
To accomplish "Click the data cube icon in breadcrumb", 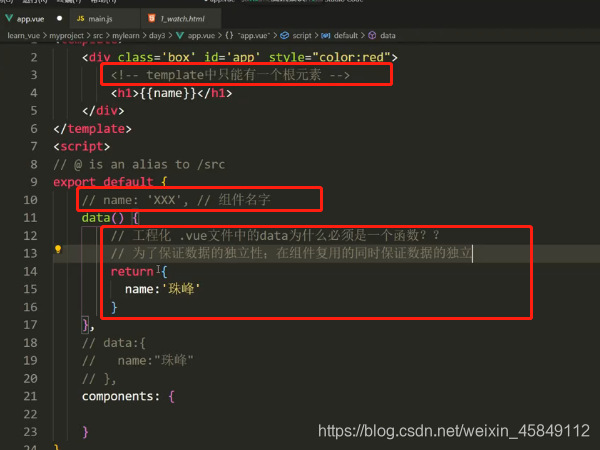I will click(372, 36).
